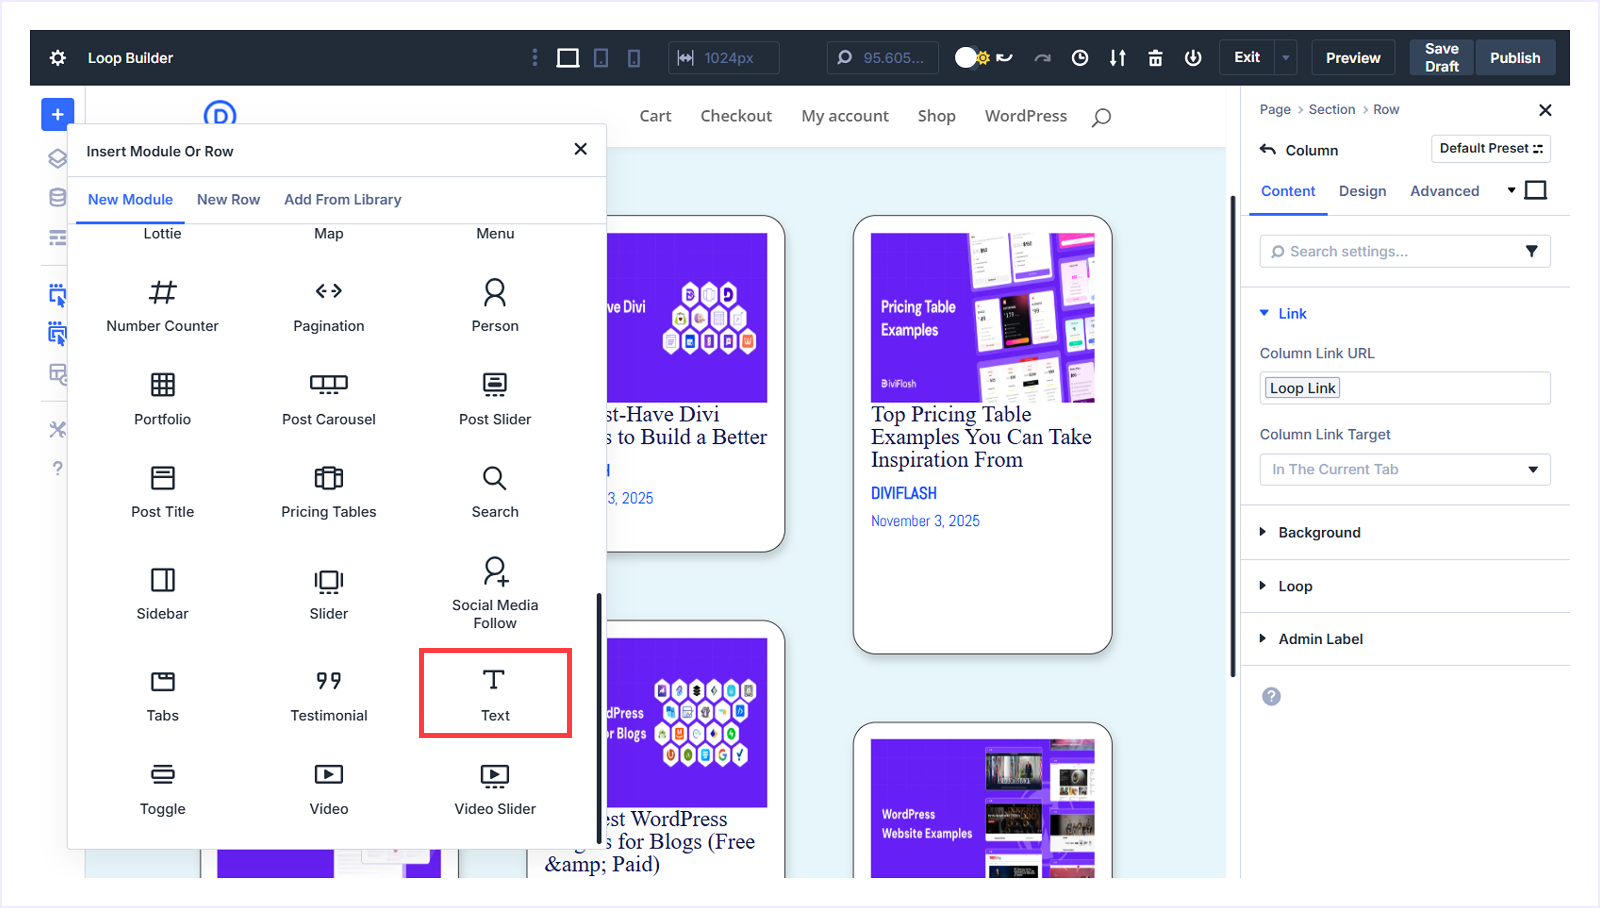Open the portability export tool
Image resolution: width=1600 pixels, height=908 pixels.
point(1117,57)
